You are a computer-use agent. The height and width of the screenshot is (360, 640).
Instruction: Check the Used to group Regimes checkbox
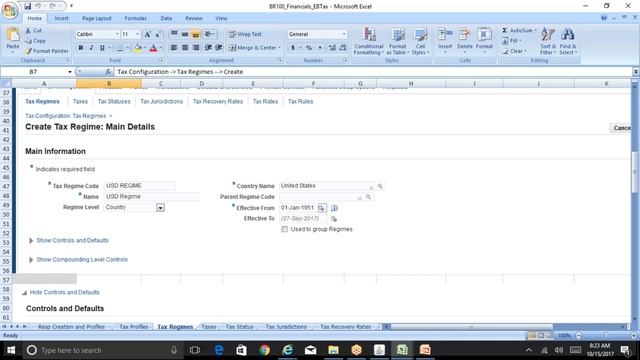[284, 229]
